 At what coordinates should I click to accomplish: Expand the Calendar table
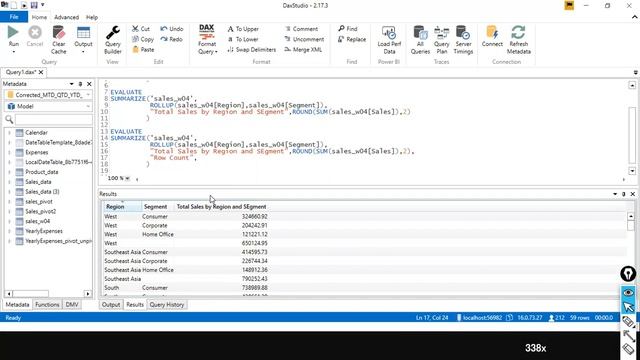(9, 133)
